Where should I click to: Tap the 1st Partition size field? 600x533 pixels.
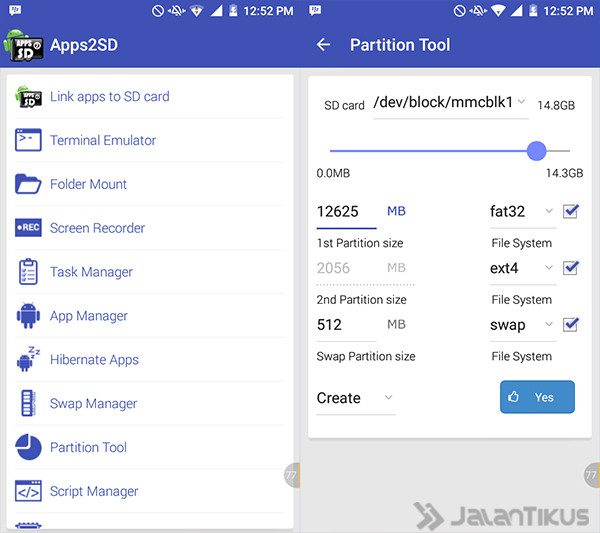coord(345,212)
